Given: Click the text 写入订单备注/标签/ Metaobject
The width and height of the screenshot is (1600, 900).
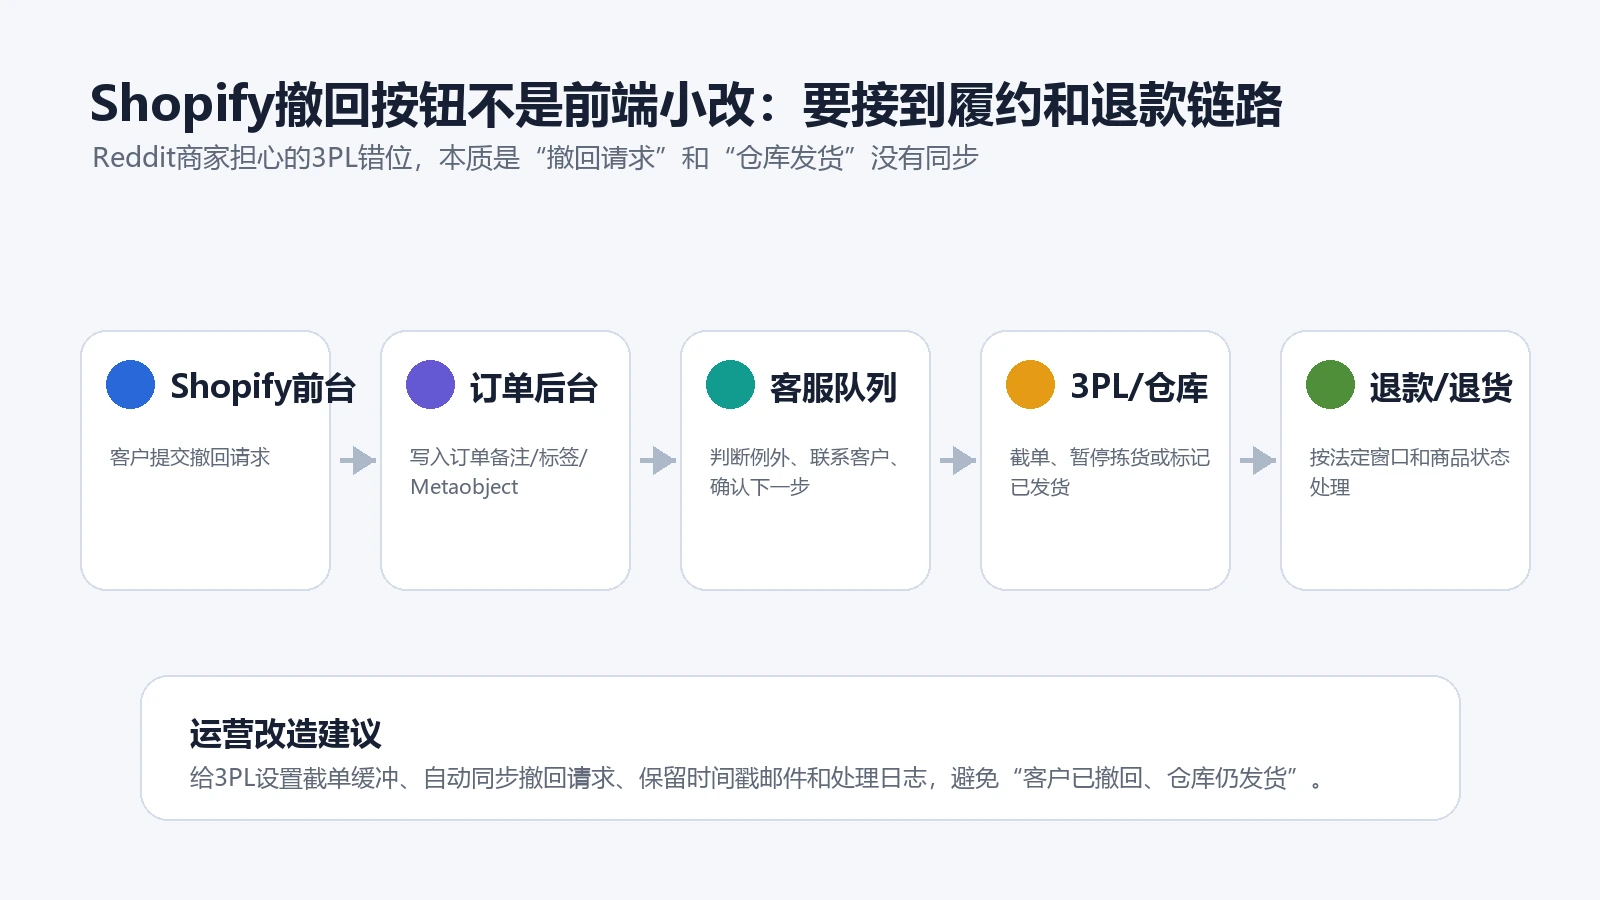Looking at the screenshot, I should click(499, 472).
